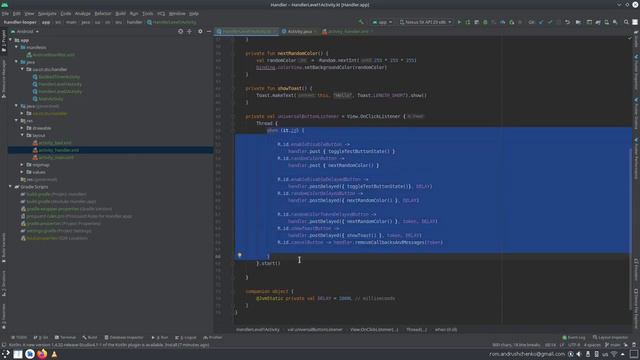The width and height of the screenshot is (640, 360).
Task: Open the Code menu
Action: (66, 13)
